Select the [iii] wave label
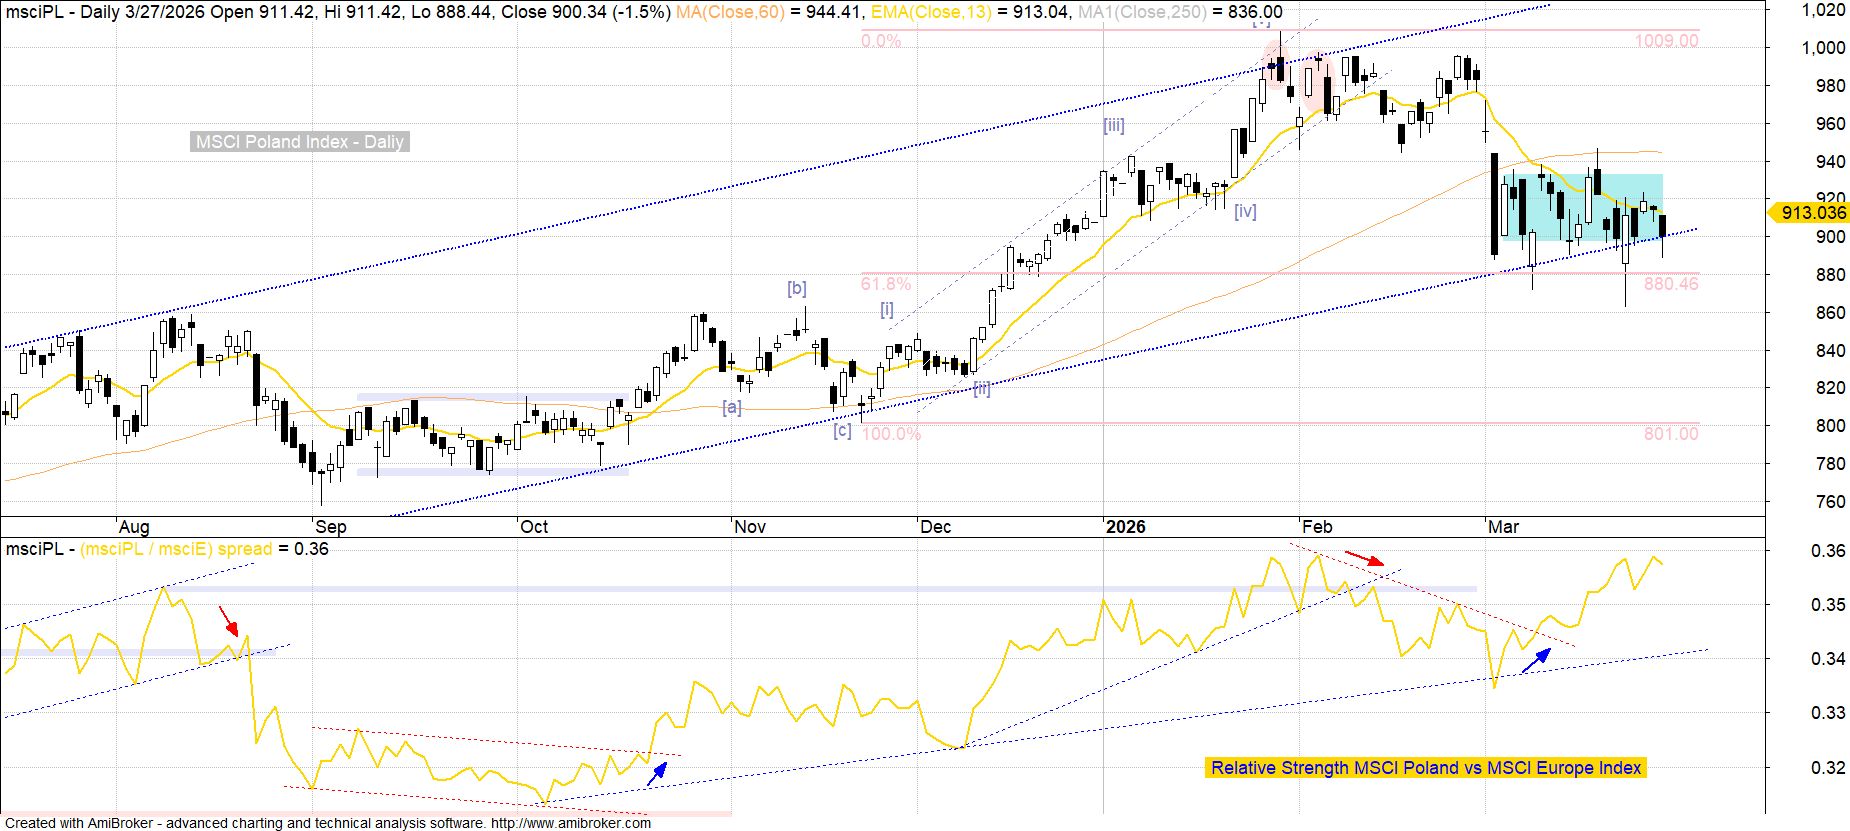Screen dimensions: 1850x831 (1113, 125)
